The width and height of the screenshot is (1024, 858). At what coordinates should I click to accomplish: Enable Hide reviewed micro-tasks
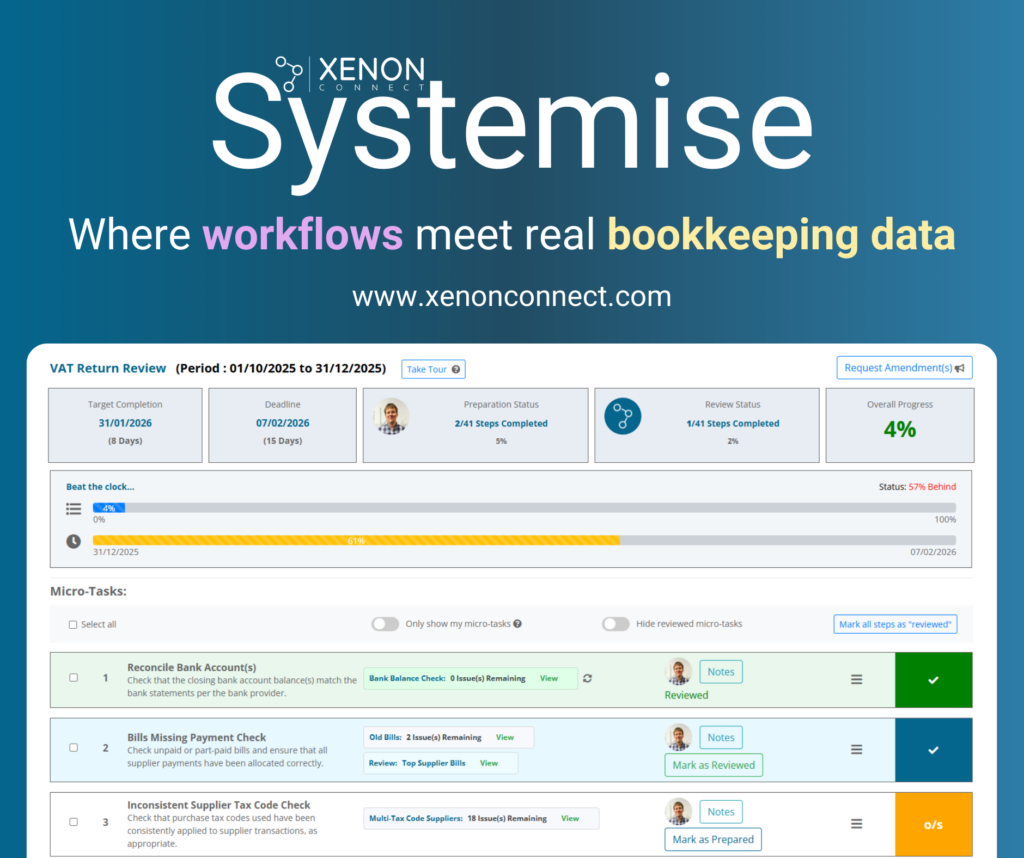pos(616,622)
